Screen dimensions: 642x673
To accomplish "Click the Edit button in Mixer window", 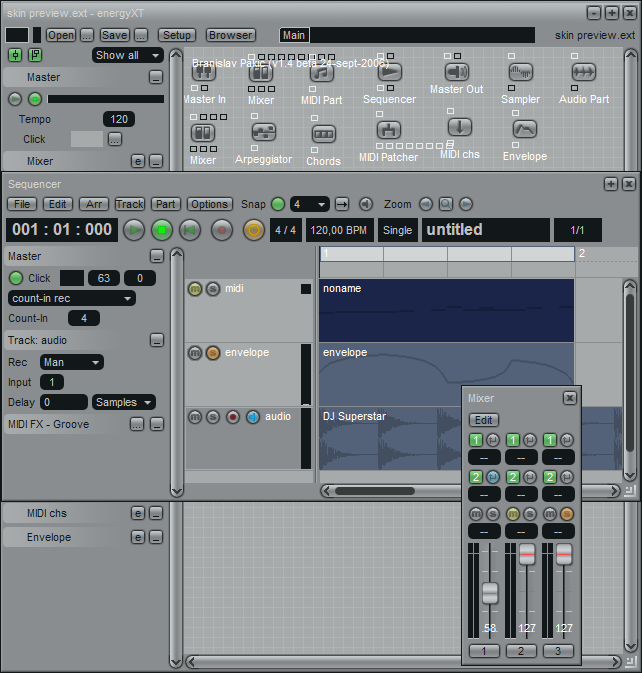I will pyautogui.click(x=484, y=420).
